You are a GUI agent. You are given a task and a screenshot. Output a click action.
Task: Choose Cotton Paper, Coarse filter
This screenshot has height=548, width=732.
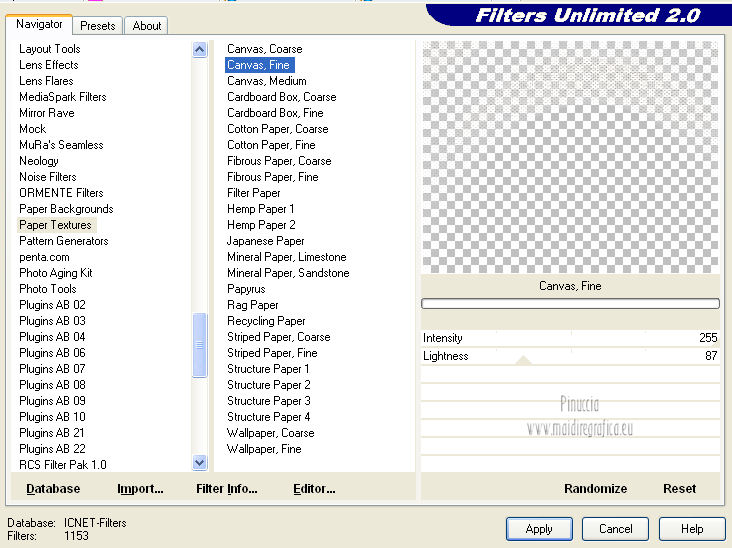pyautogui.click(x=277, y=129)
